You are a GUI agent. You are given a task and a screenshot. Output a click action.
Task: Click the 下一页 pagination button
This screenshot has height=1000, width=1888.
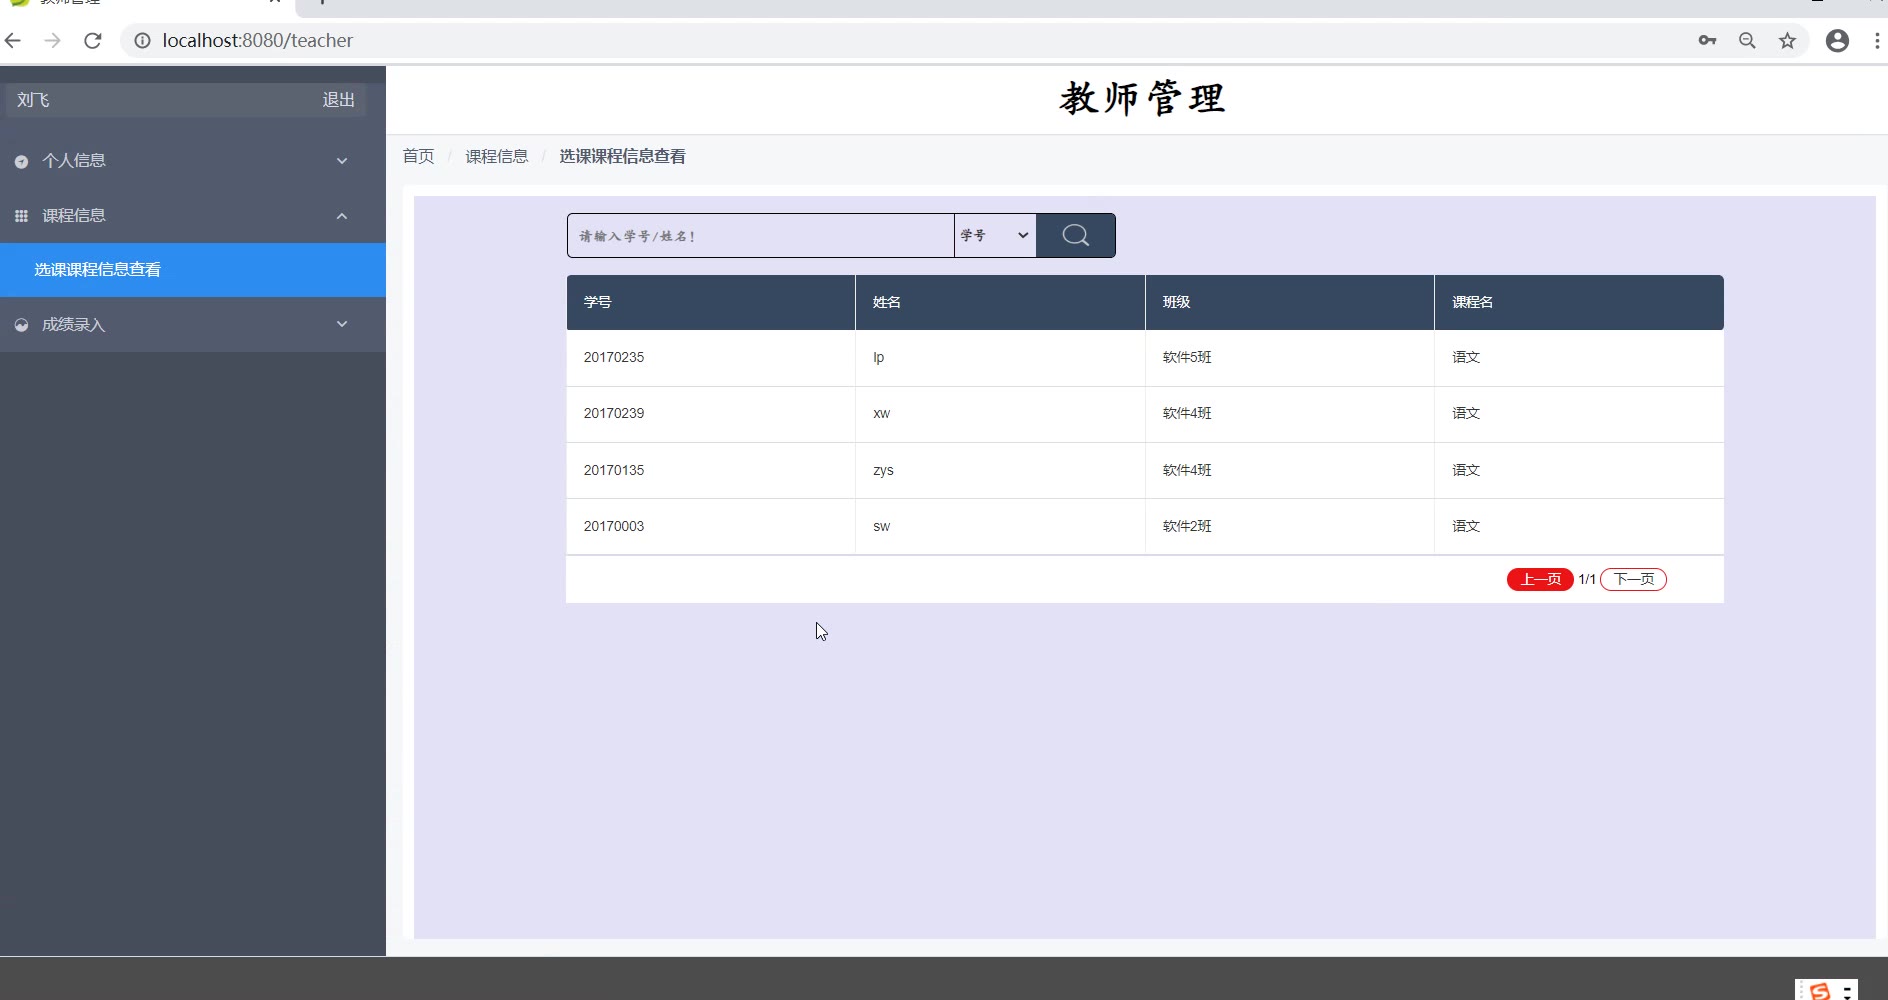(1633, 579)
